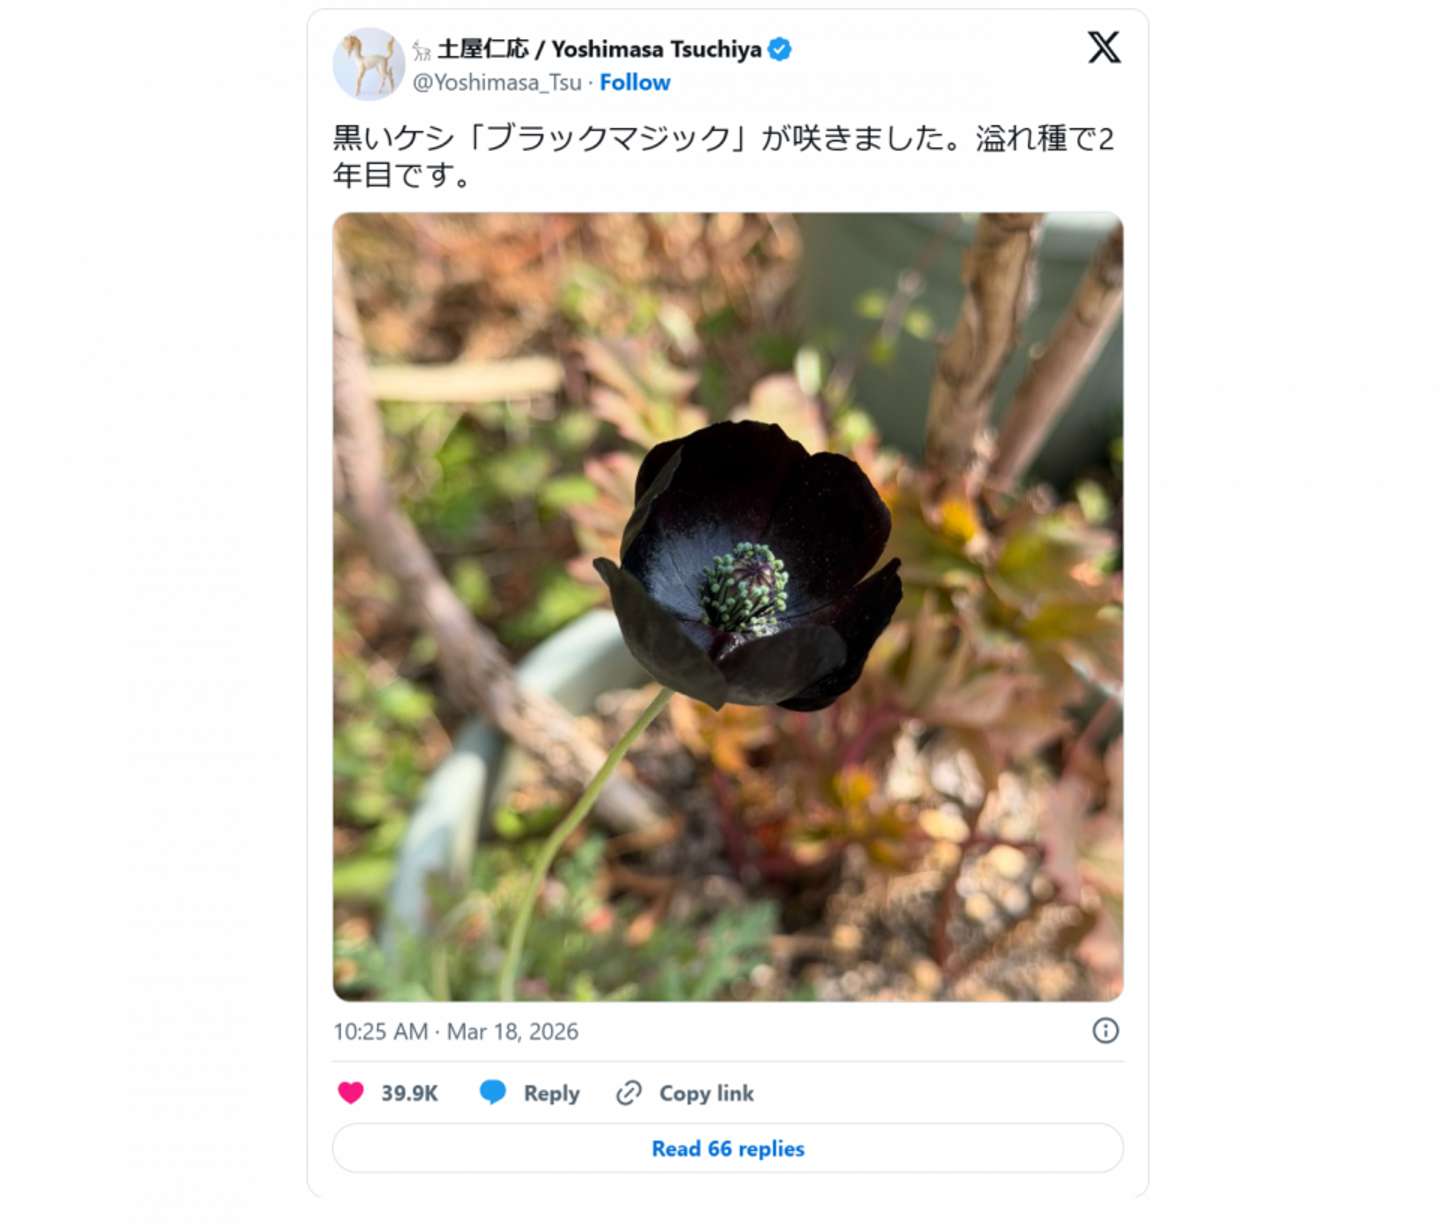Click the X logo on the post
This screenshot has height=1226, width=1440.
[1104, 47]
